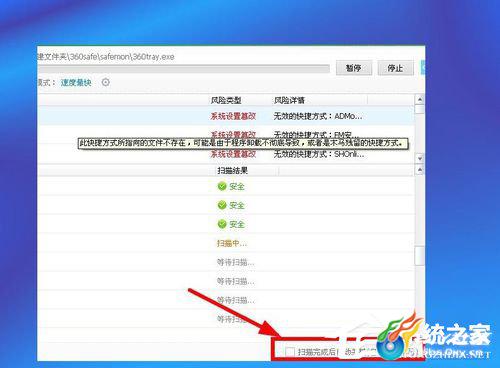Image resolution: width=500 pixels, height=368 pixels.
Task: Select the risk row mentioning SHOnli...
Action: [226, 154]
